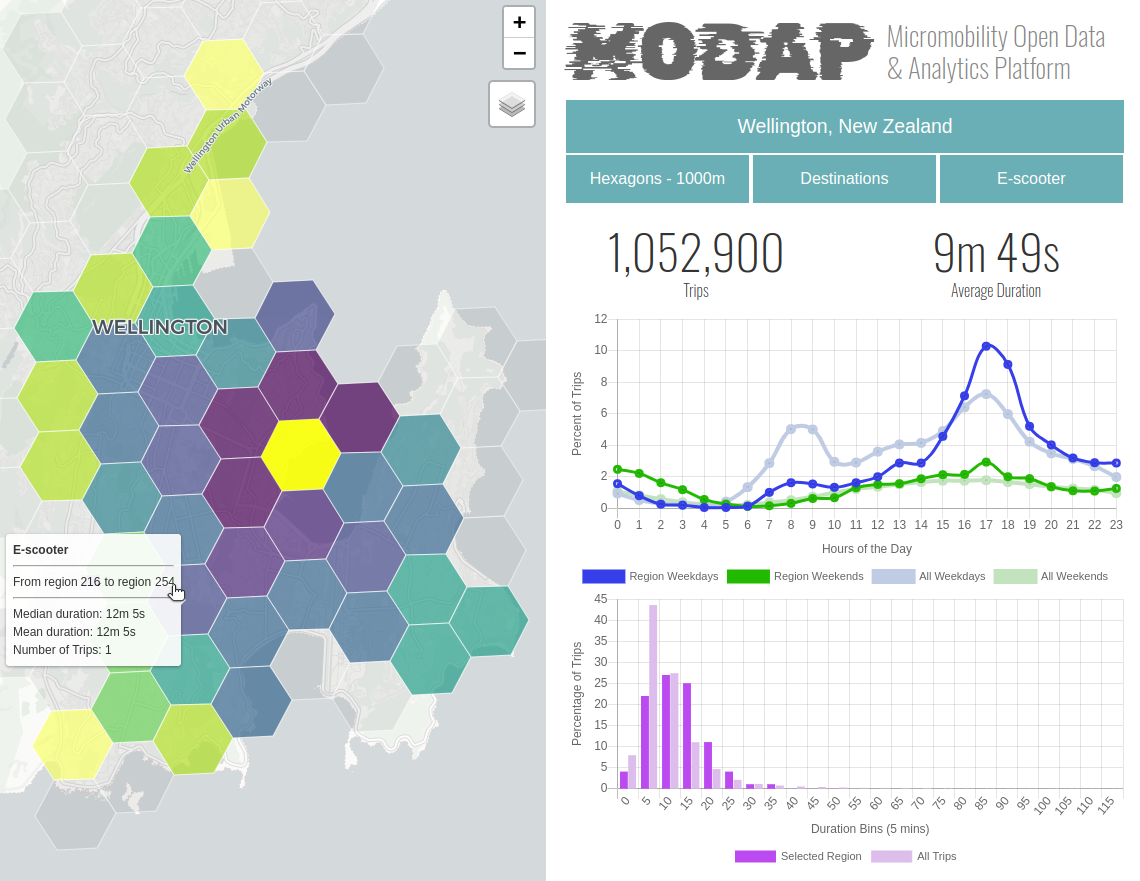Select the bright yellow highlighted hexagon
The height and width of the screenshot is (881, 1140).
(x=301, y=454)
